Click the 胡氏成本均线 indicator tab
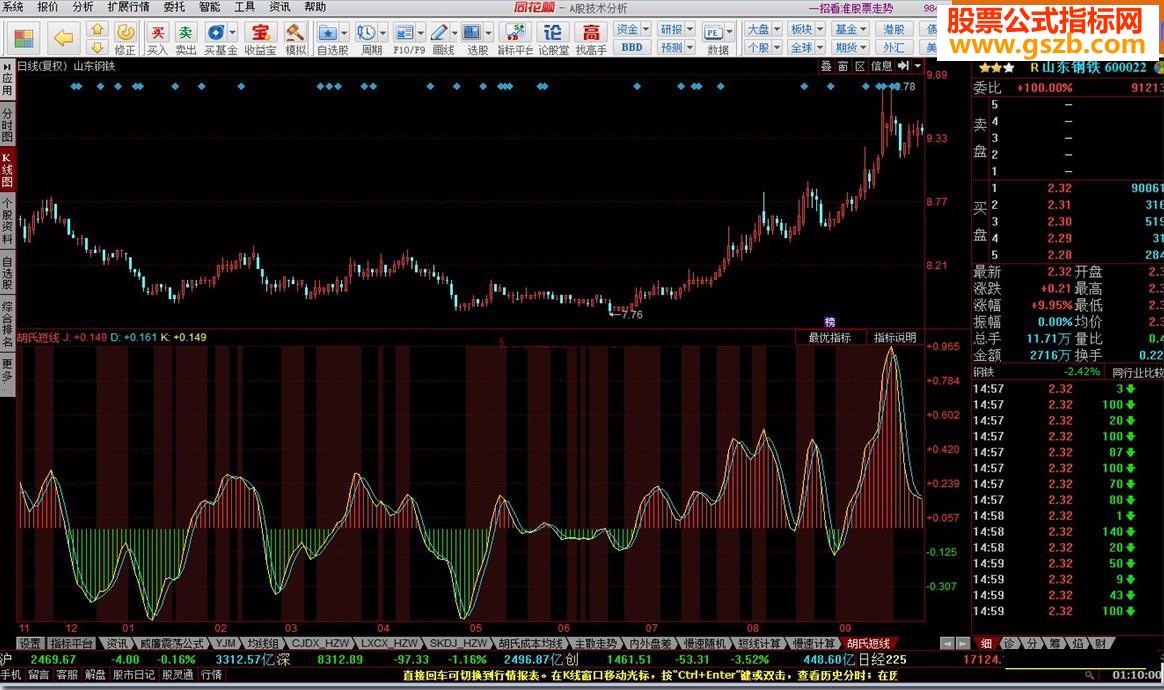The image size is (1164, 690). tap(530, 643)
